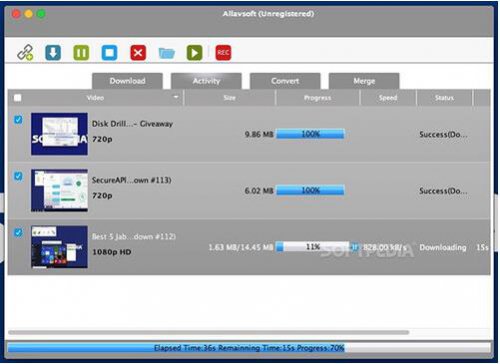Viewport: 500px width, 364px height.
Task: Go to the Merge tab
Action: [x=364, y=81]
